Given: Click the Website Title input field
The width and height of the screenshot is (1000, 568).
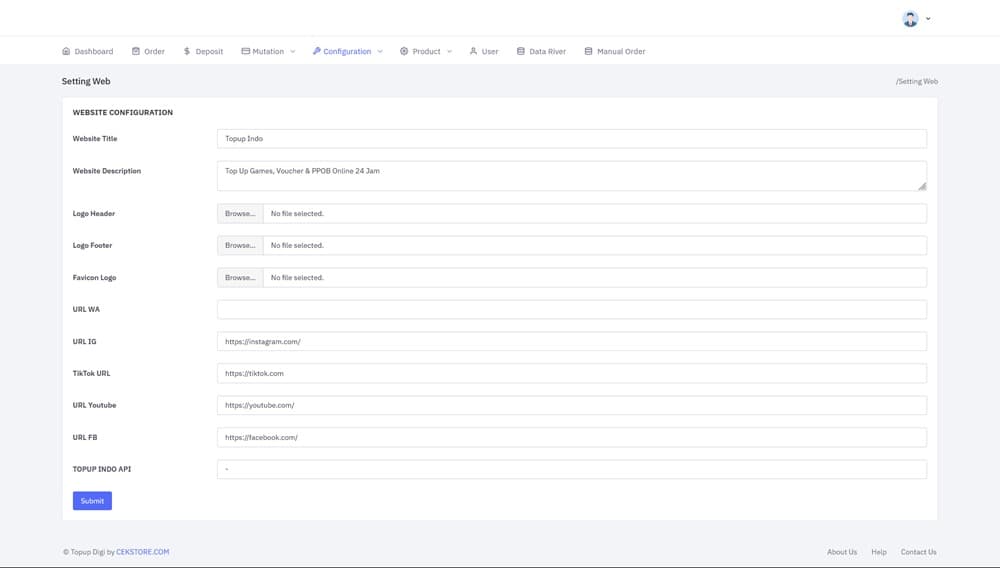Looking at the screenshot, I should coord(571,139).
